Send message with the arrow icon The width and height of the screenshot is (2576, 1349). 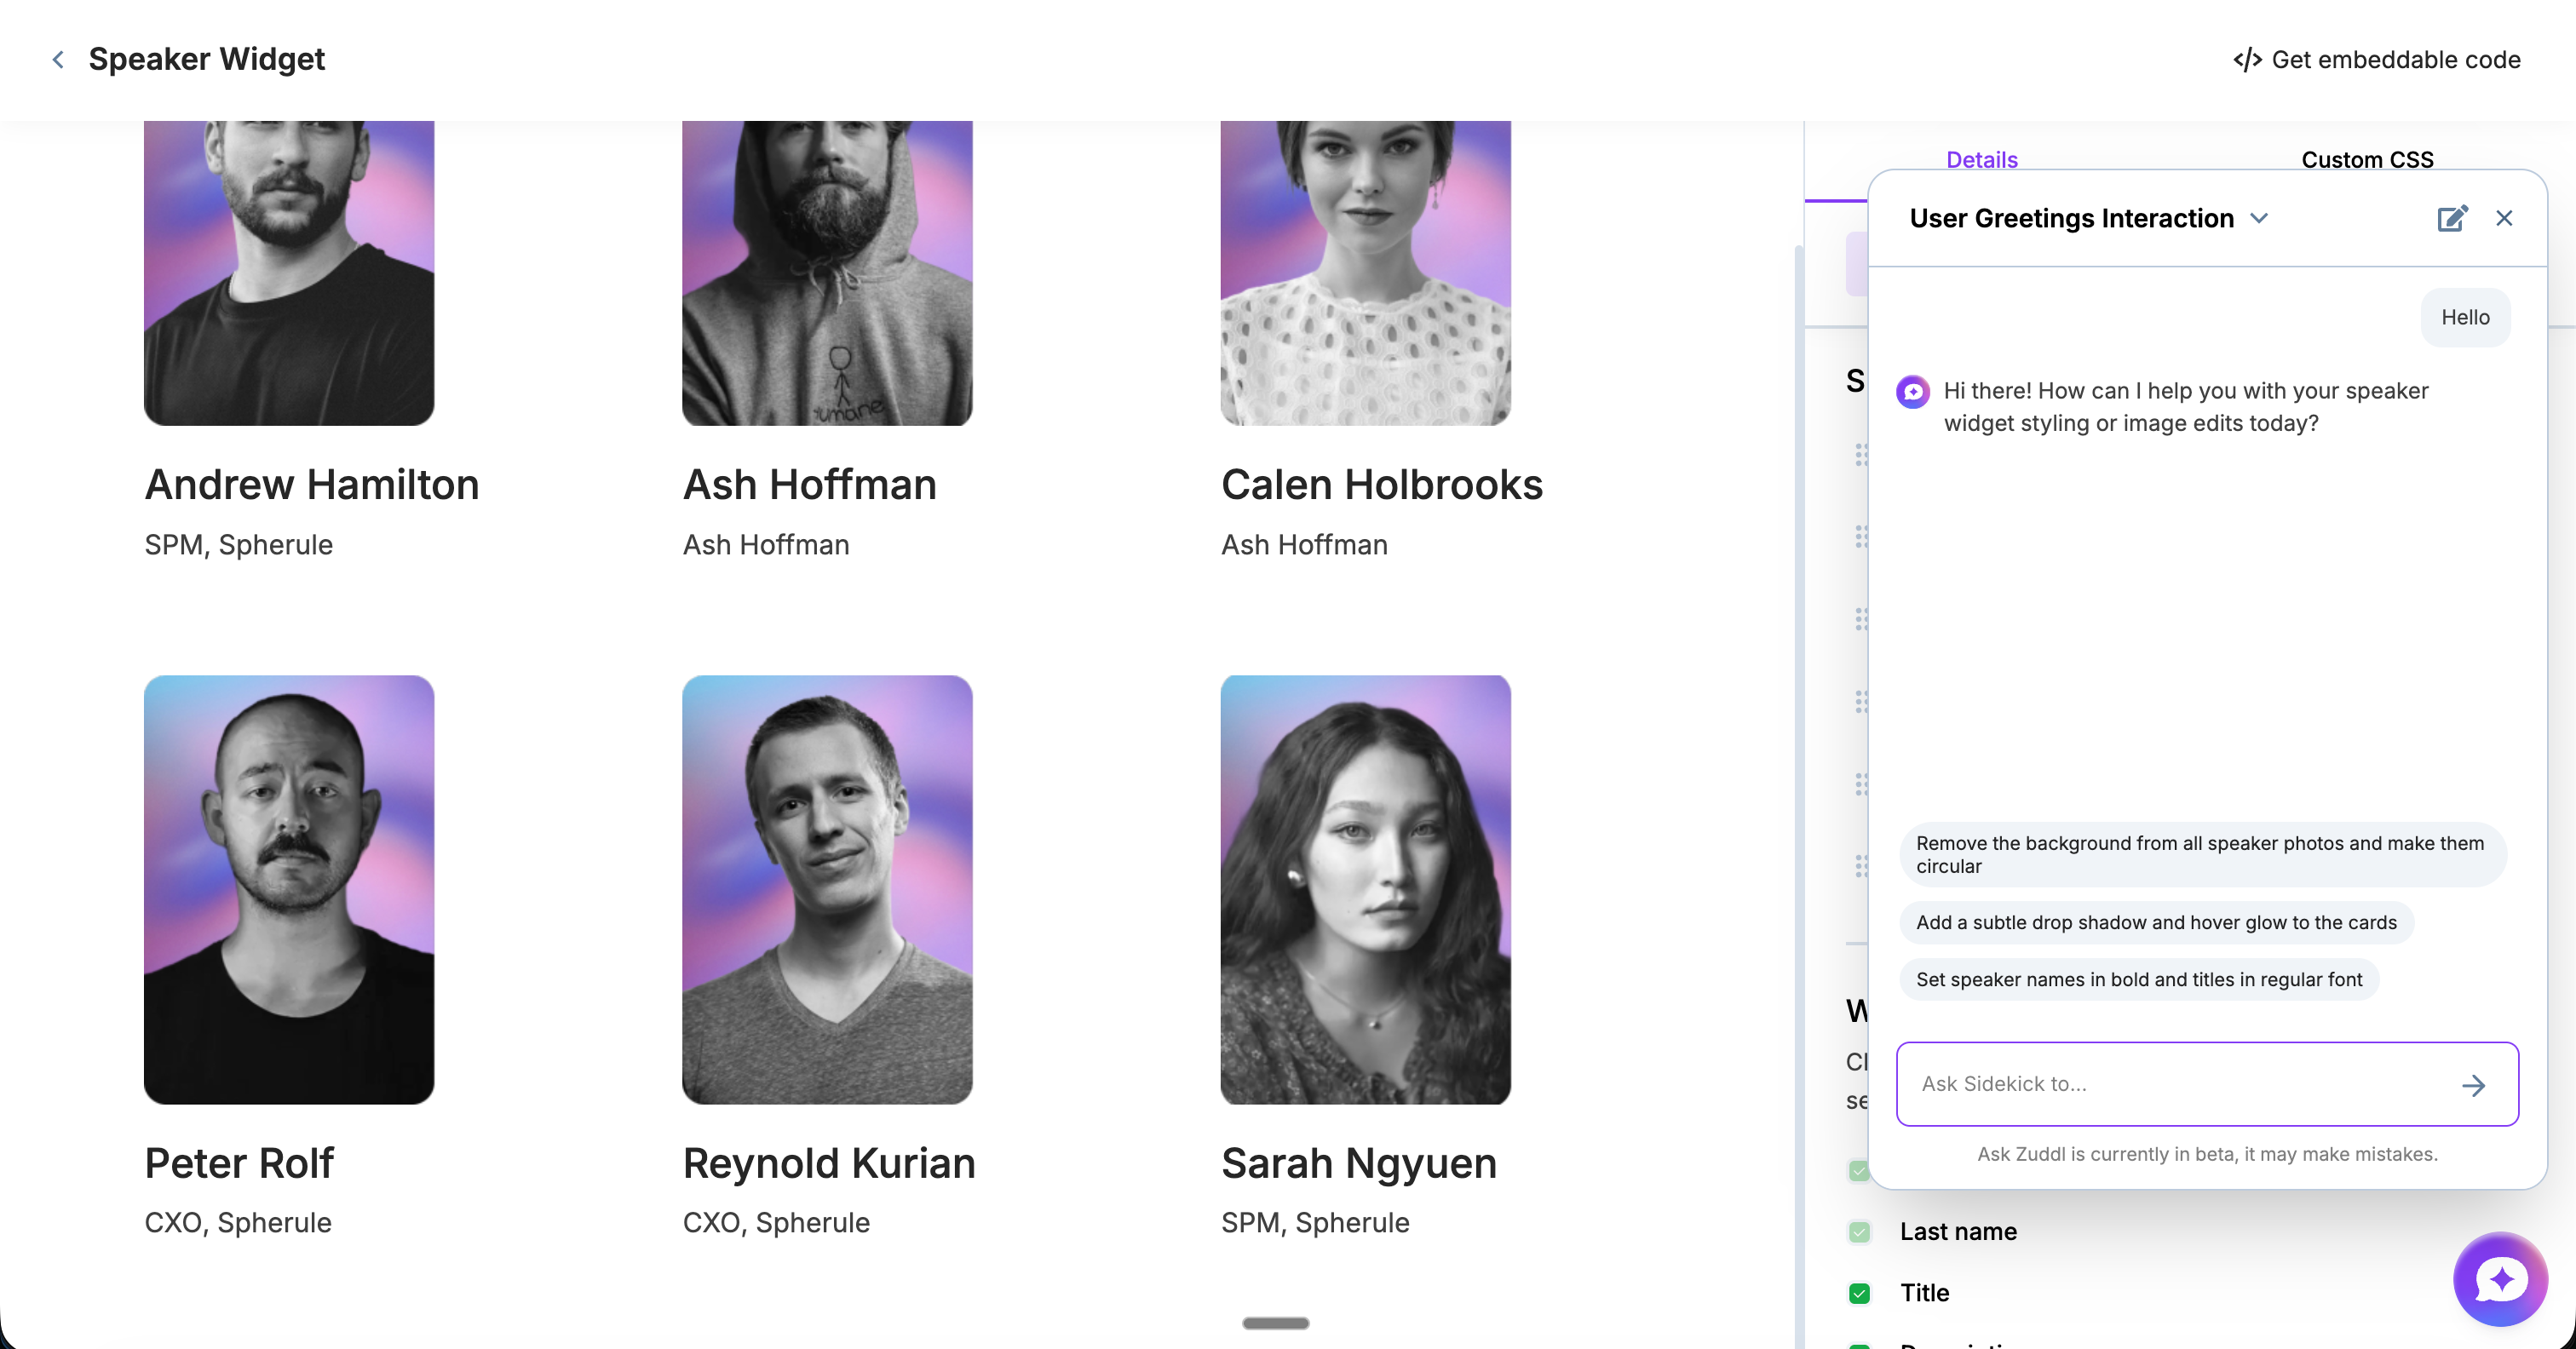click(2473, 1085)
